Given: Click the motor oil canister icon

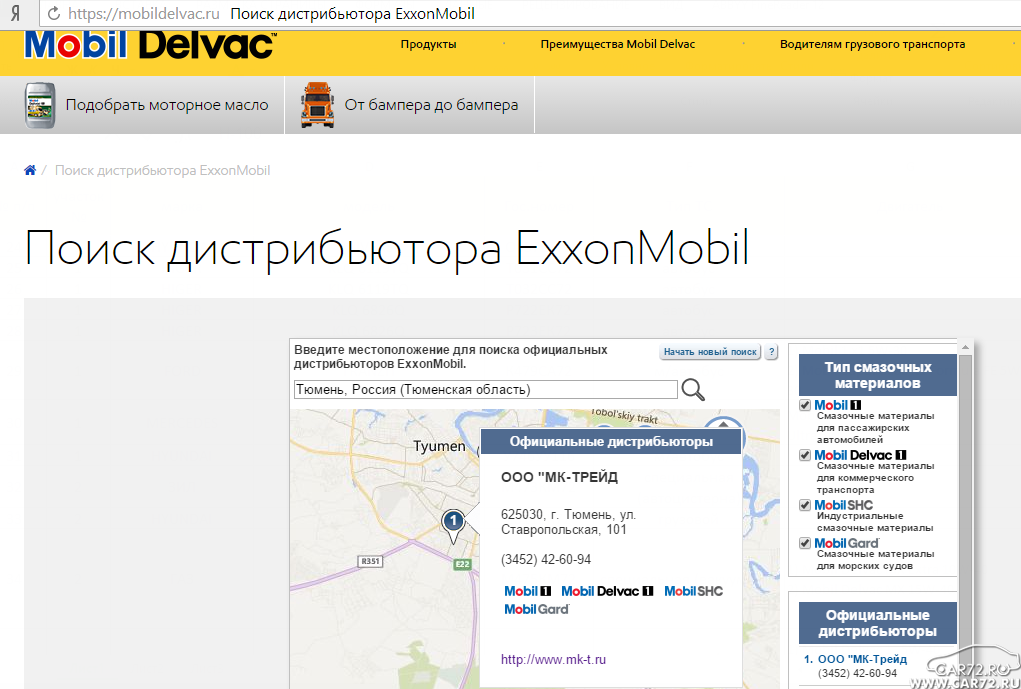Looking at the screenshot, I should point(40,105).
